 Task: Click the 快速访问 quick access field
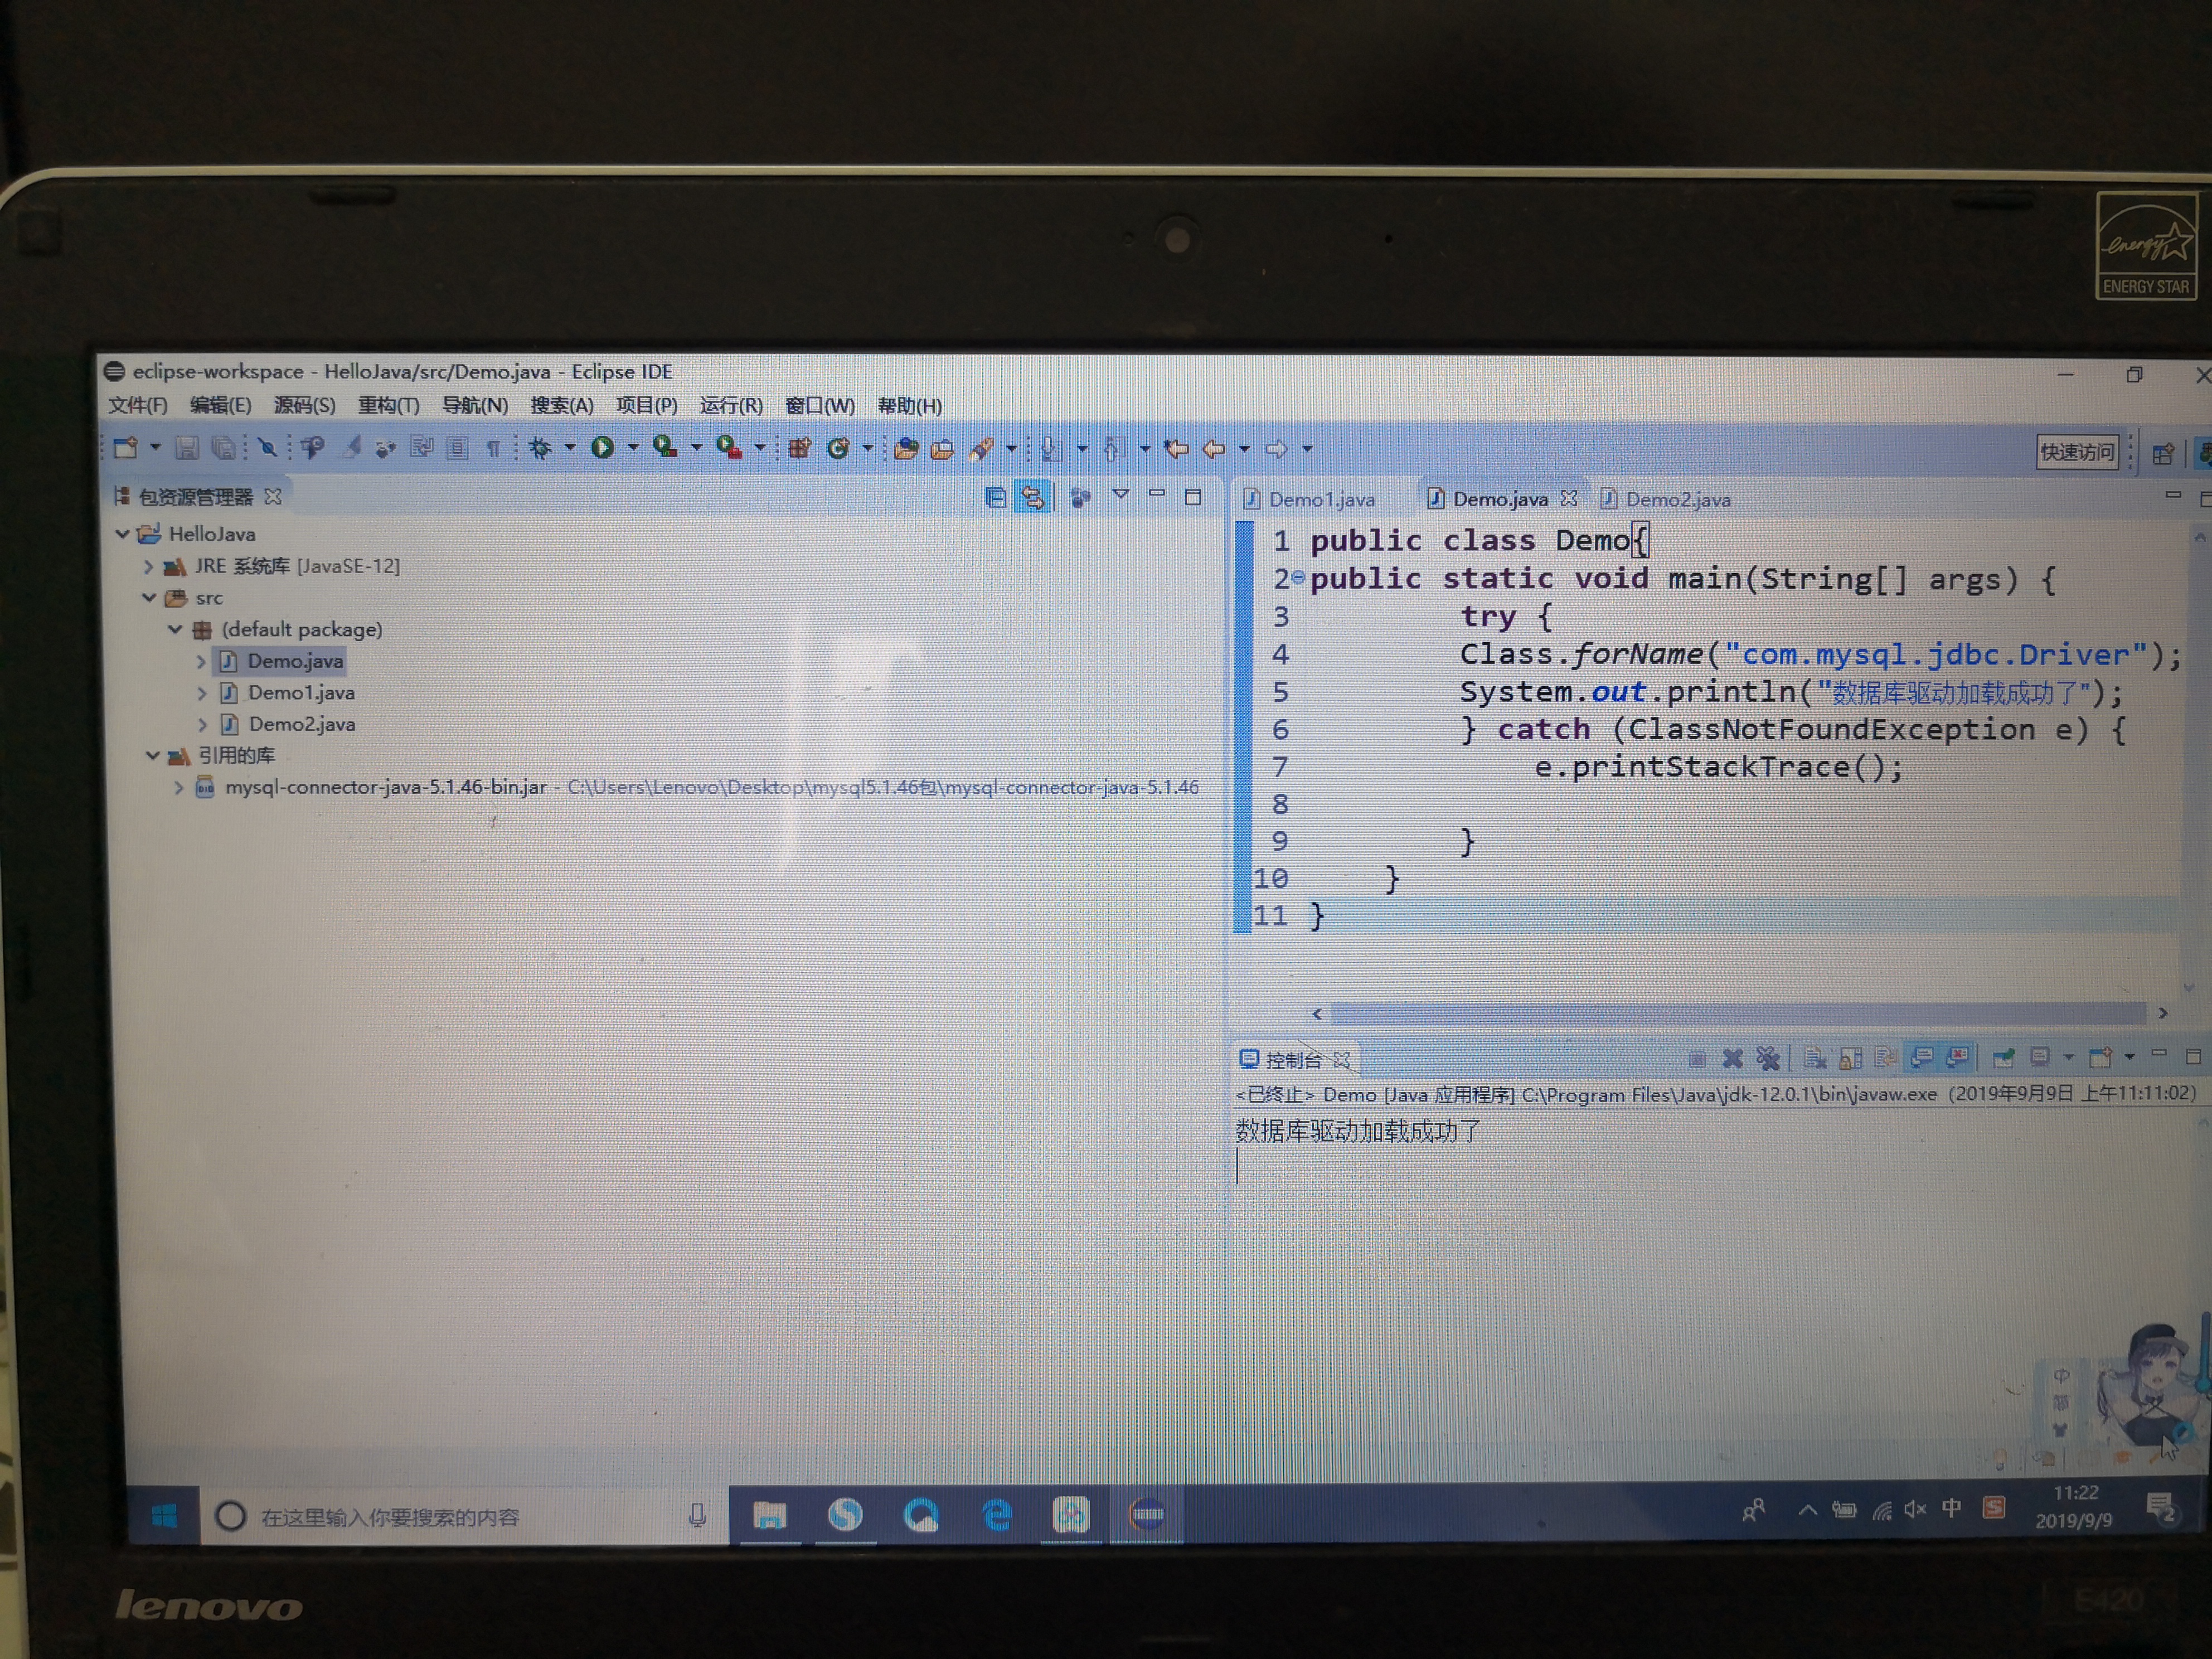(x=2077, y=452)
